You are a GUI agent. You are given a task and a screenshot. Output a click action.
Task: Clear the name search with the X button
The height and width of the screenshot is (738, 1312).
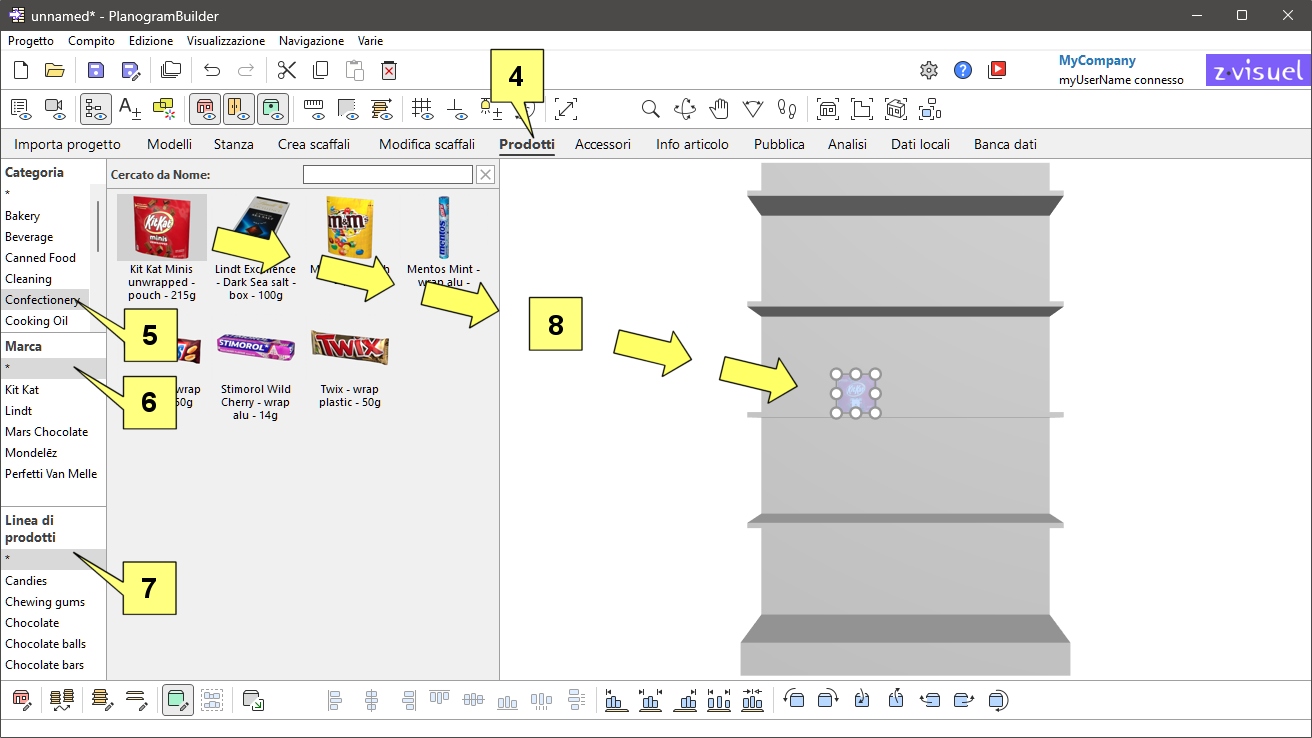click(x=485, y=175)
